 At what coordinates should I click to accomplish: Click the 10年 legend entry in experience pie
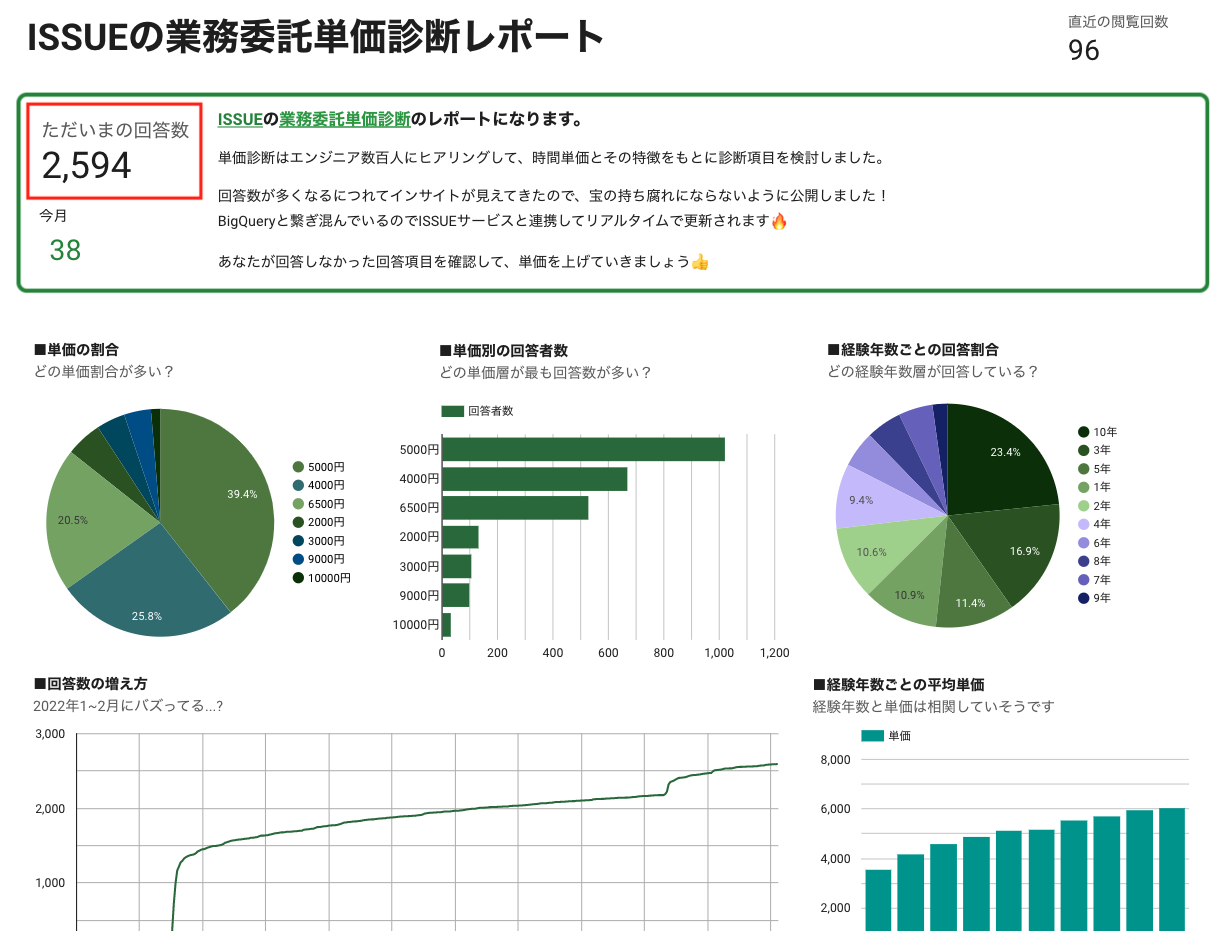point(1097,432)
